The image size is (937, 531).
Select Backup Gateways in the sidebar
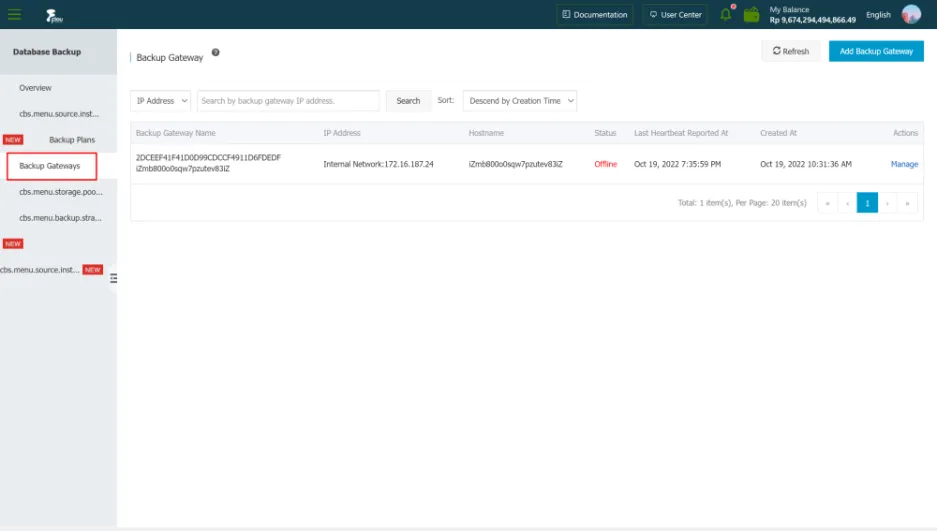[x=50, y=166]
